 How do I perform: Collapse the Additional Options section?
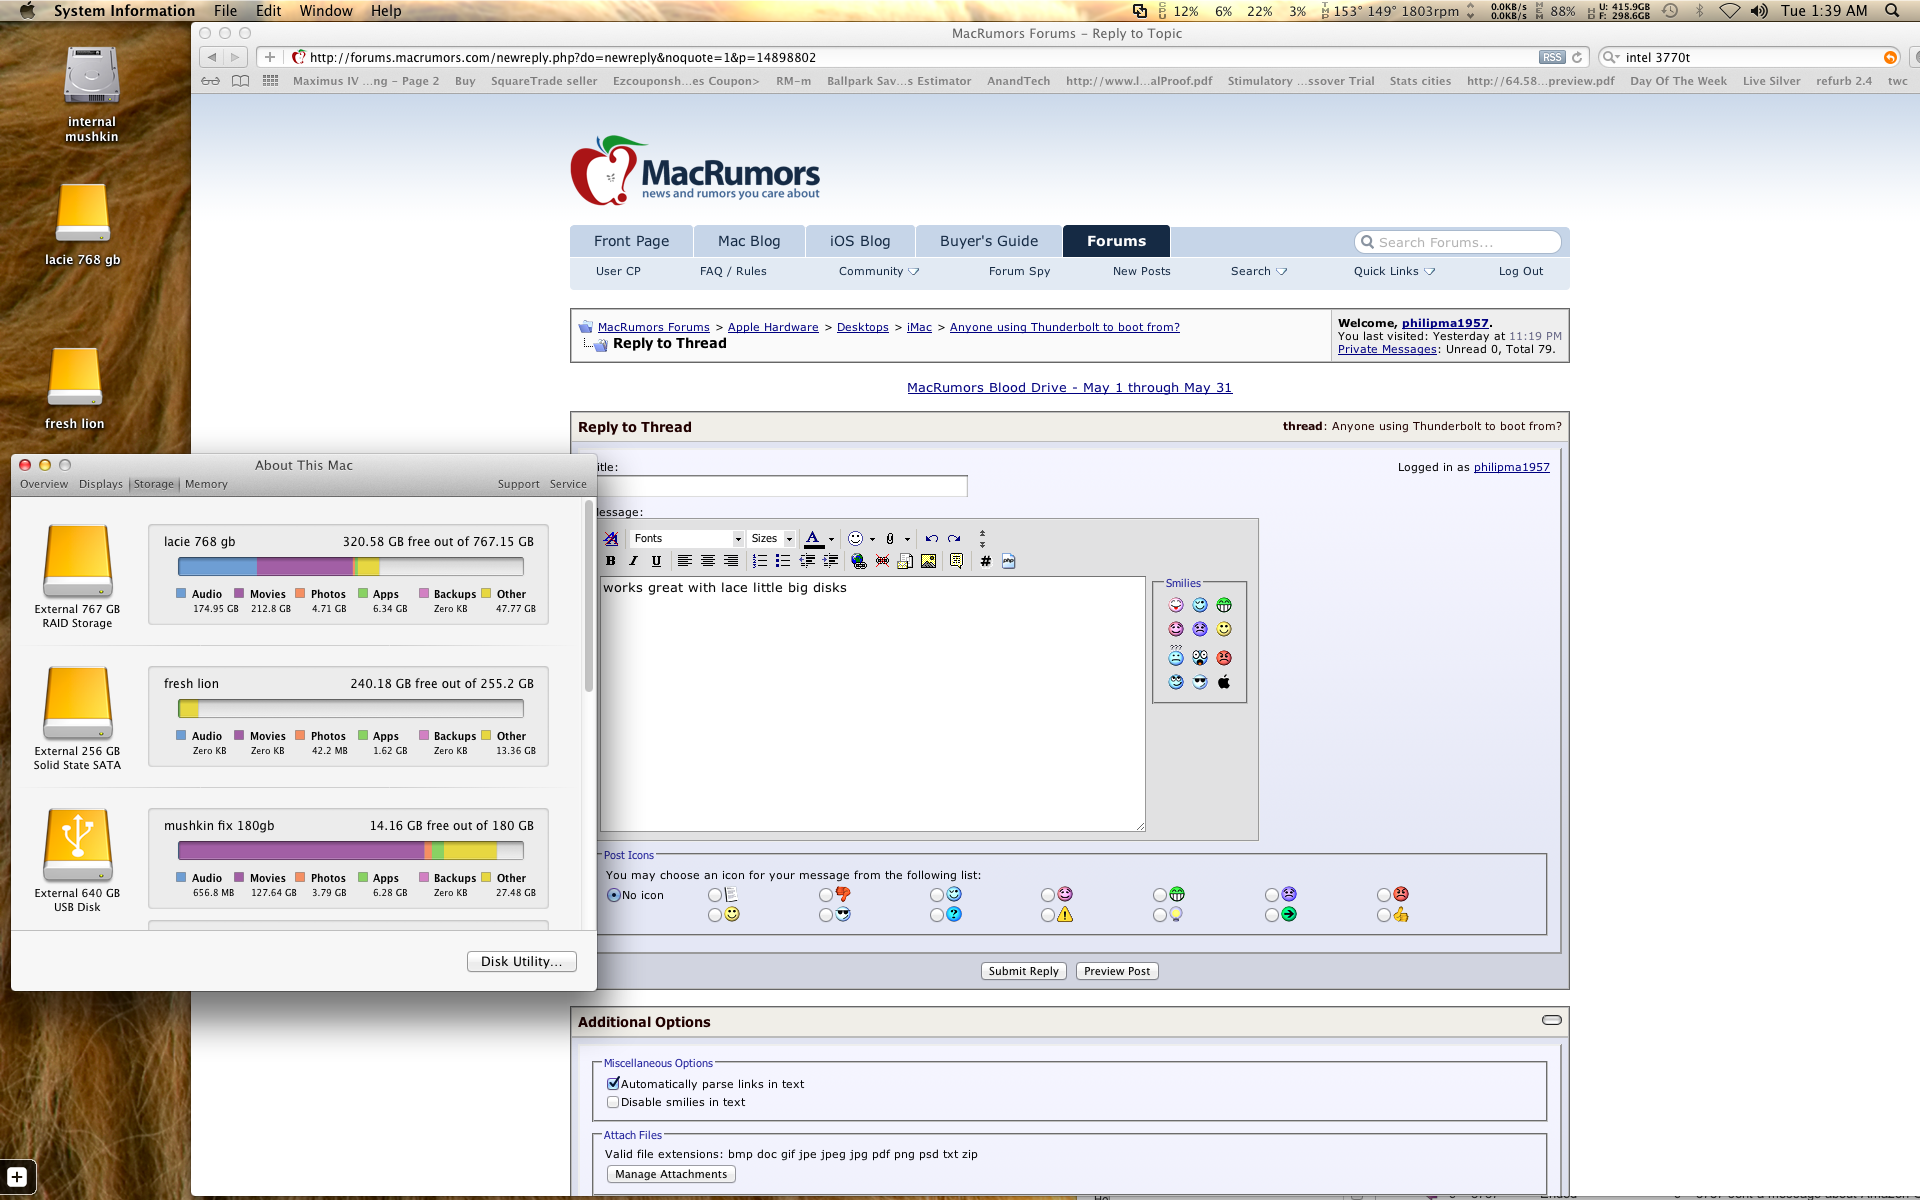coord(1552,1020)
